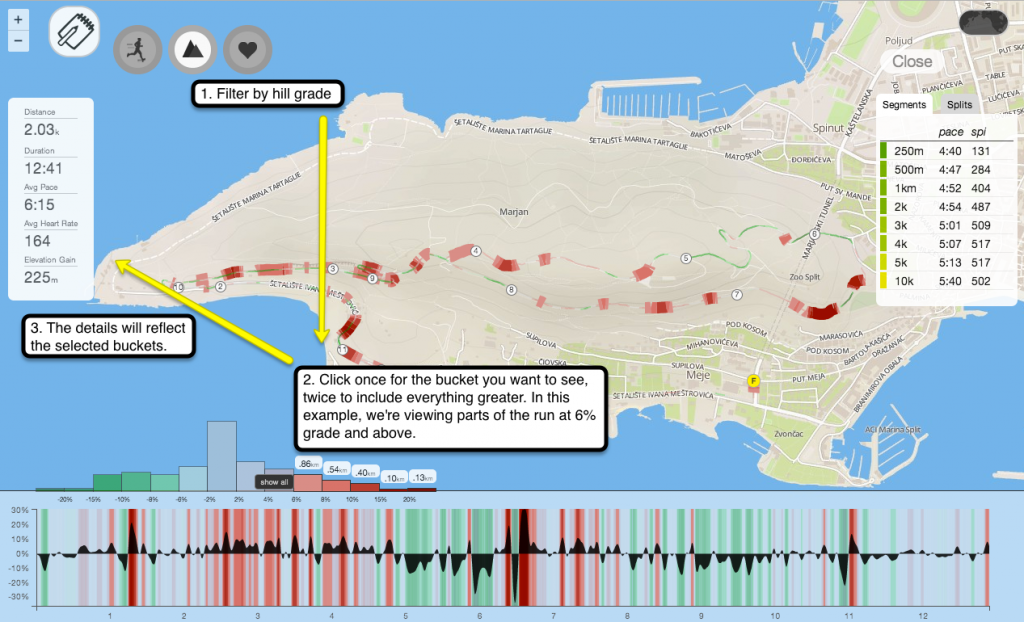The height and width of the screenshot is (622, 1024).
Task: Select the .40km grade bucket bar
Action: (365, 487)
